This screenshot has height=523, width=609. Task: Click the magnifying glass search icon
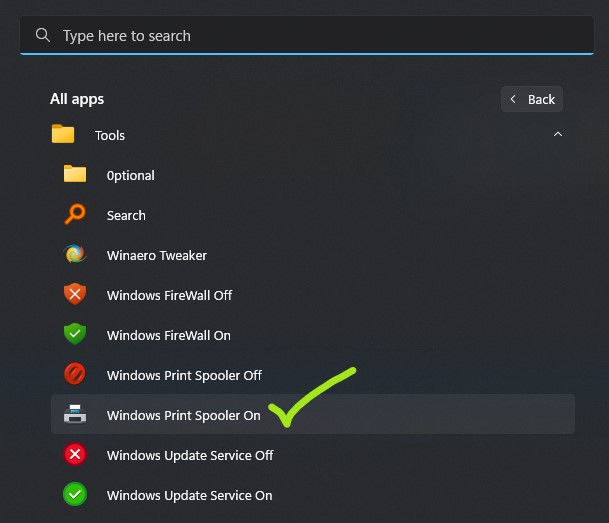pos(43,35)
